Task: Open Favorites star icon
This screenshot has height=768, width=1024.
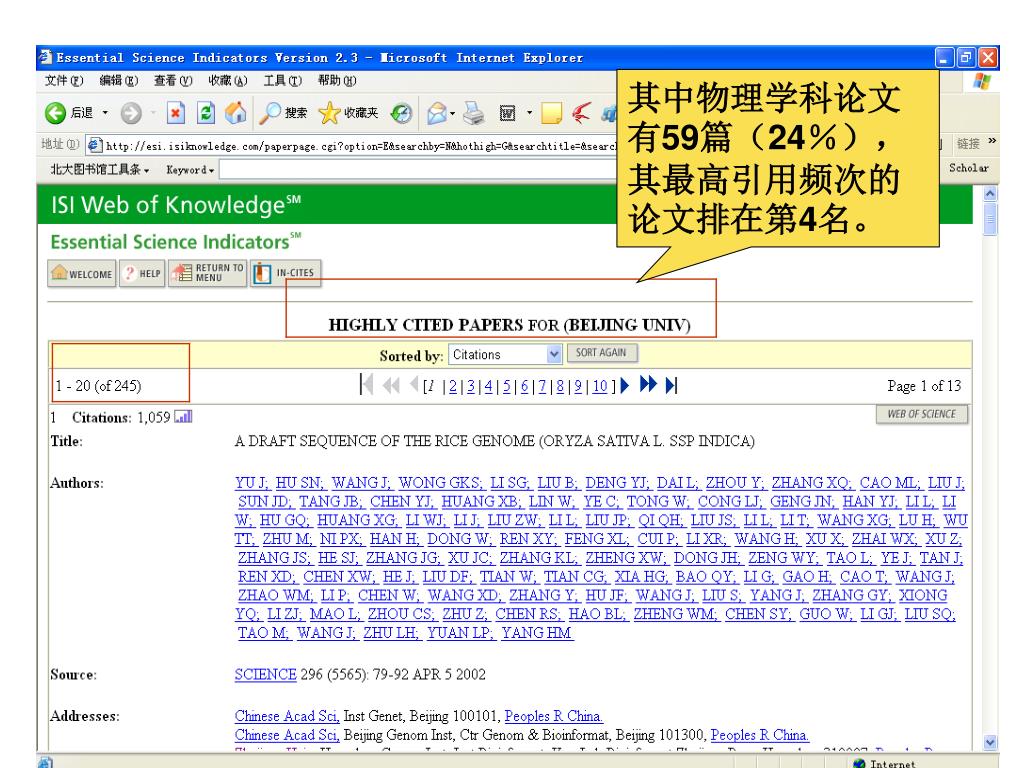Action: click(x=329, y=113)
